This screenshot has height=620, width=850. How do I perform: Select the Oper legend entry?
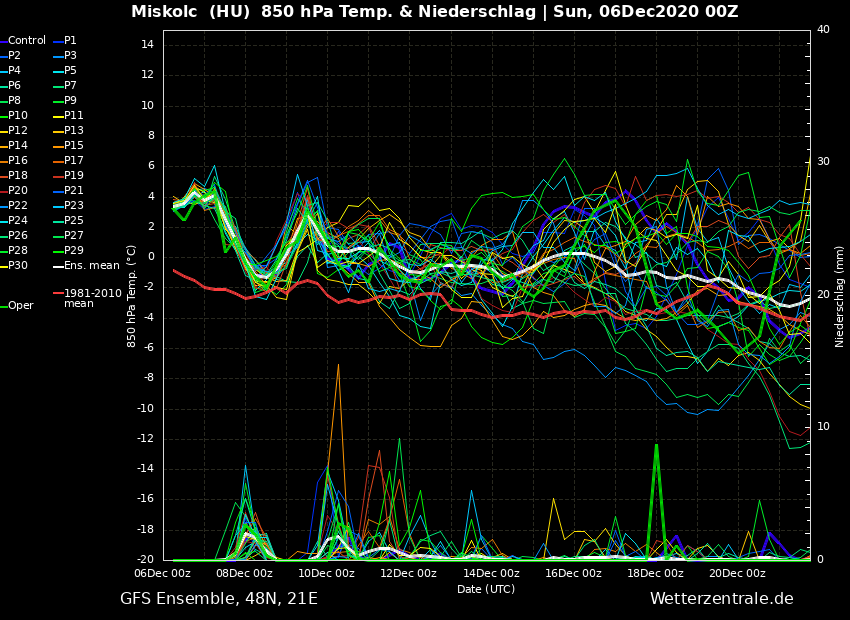pos(21,306)
